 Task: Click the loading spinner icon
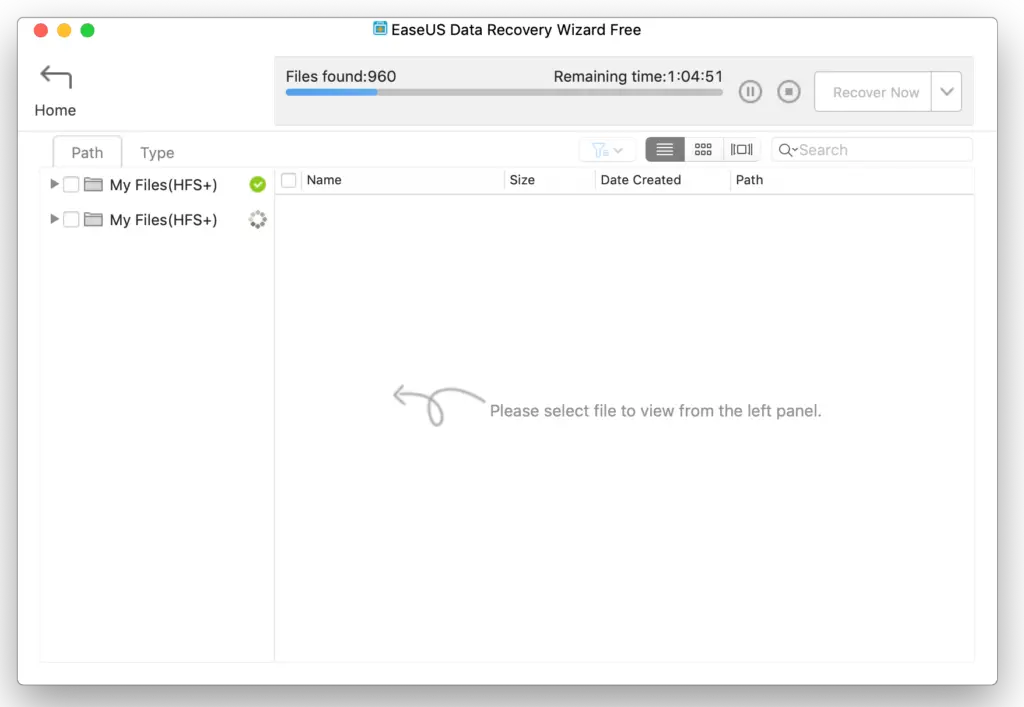[258, 219]
